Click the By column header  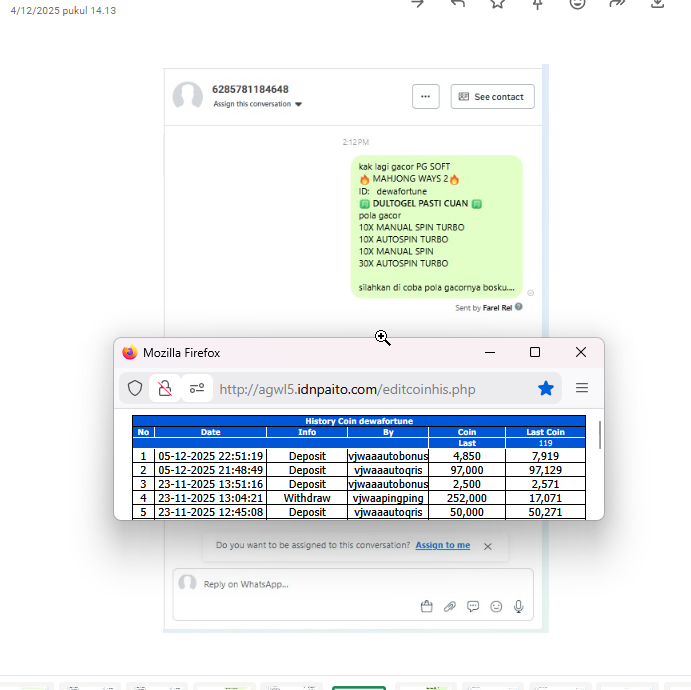coord(388,432)
